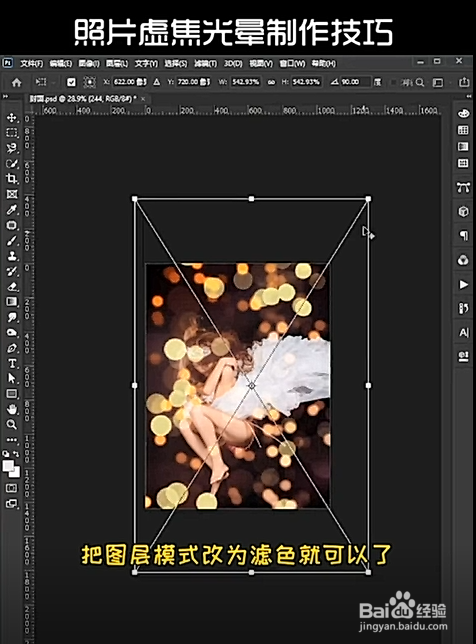The height and width of the screenshot is (644, 476).
Task: Select the Path Selection tool
Action: coord(11,378)
